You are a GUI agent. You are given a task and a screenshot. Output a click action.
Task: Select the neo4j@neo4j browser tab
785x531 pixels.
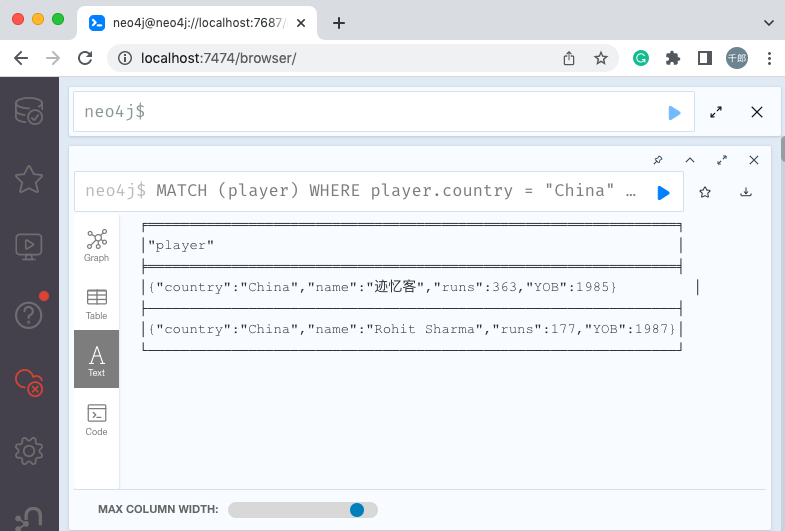pos(197,23)
